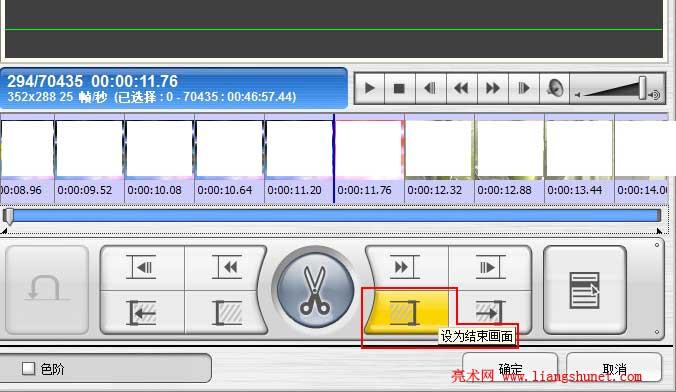Viewport: 676px width, 392px height.
Task: Go to end mark arrow icon
Action: tap(490, 312)
